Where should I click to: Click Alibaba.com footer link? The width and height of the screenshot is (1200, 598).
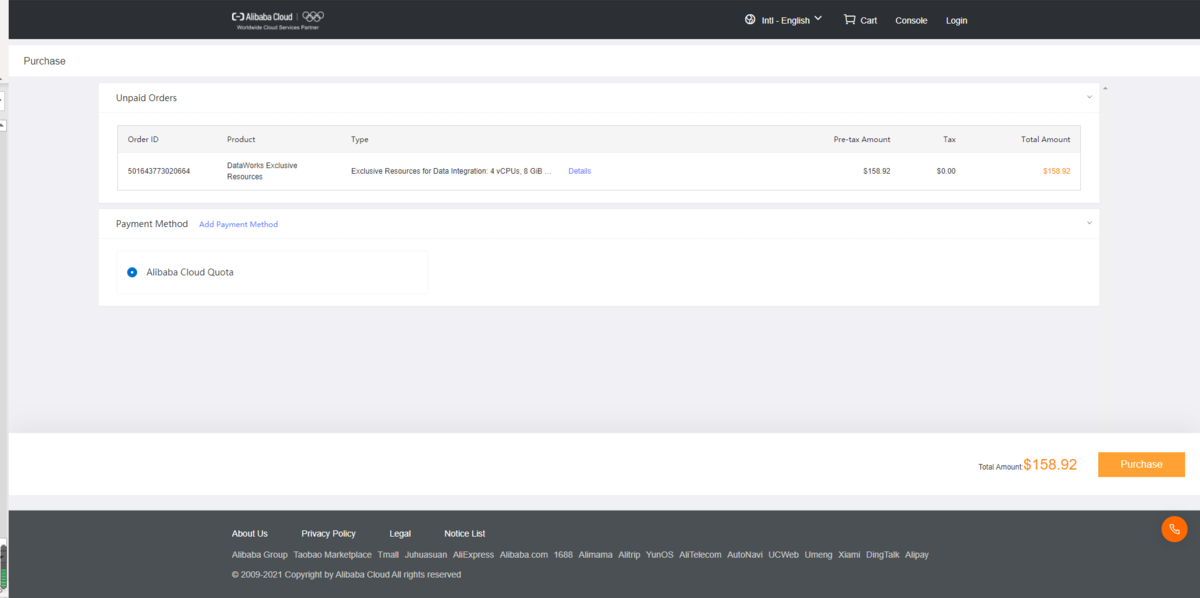tap(524, 554)
